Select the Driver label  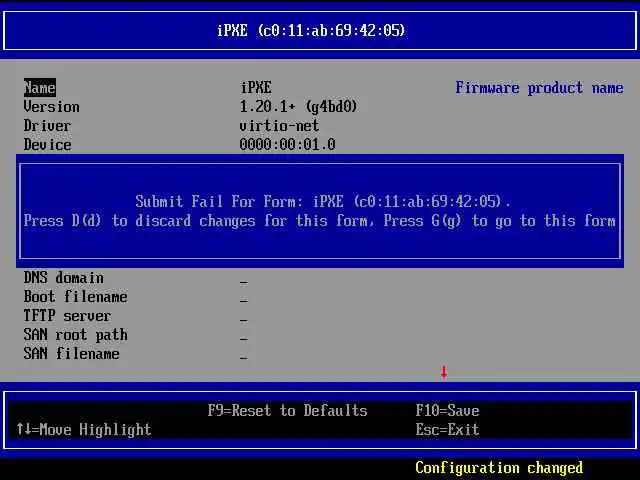point(47,126)
